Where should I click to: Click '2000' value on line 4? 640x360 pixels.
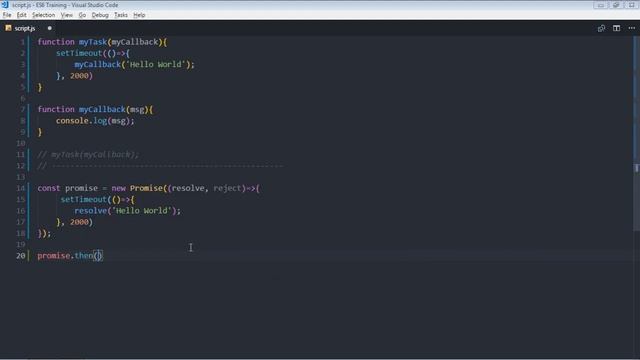79,76
